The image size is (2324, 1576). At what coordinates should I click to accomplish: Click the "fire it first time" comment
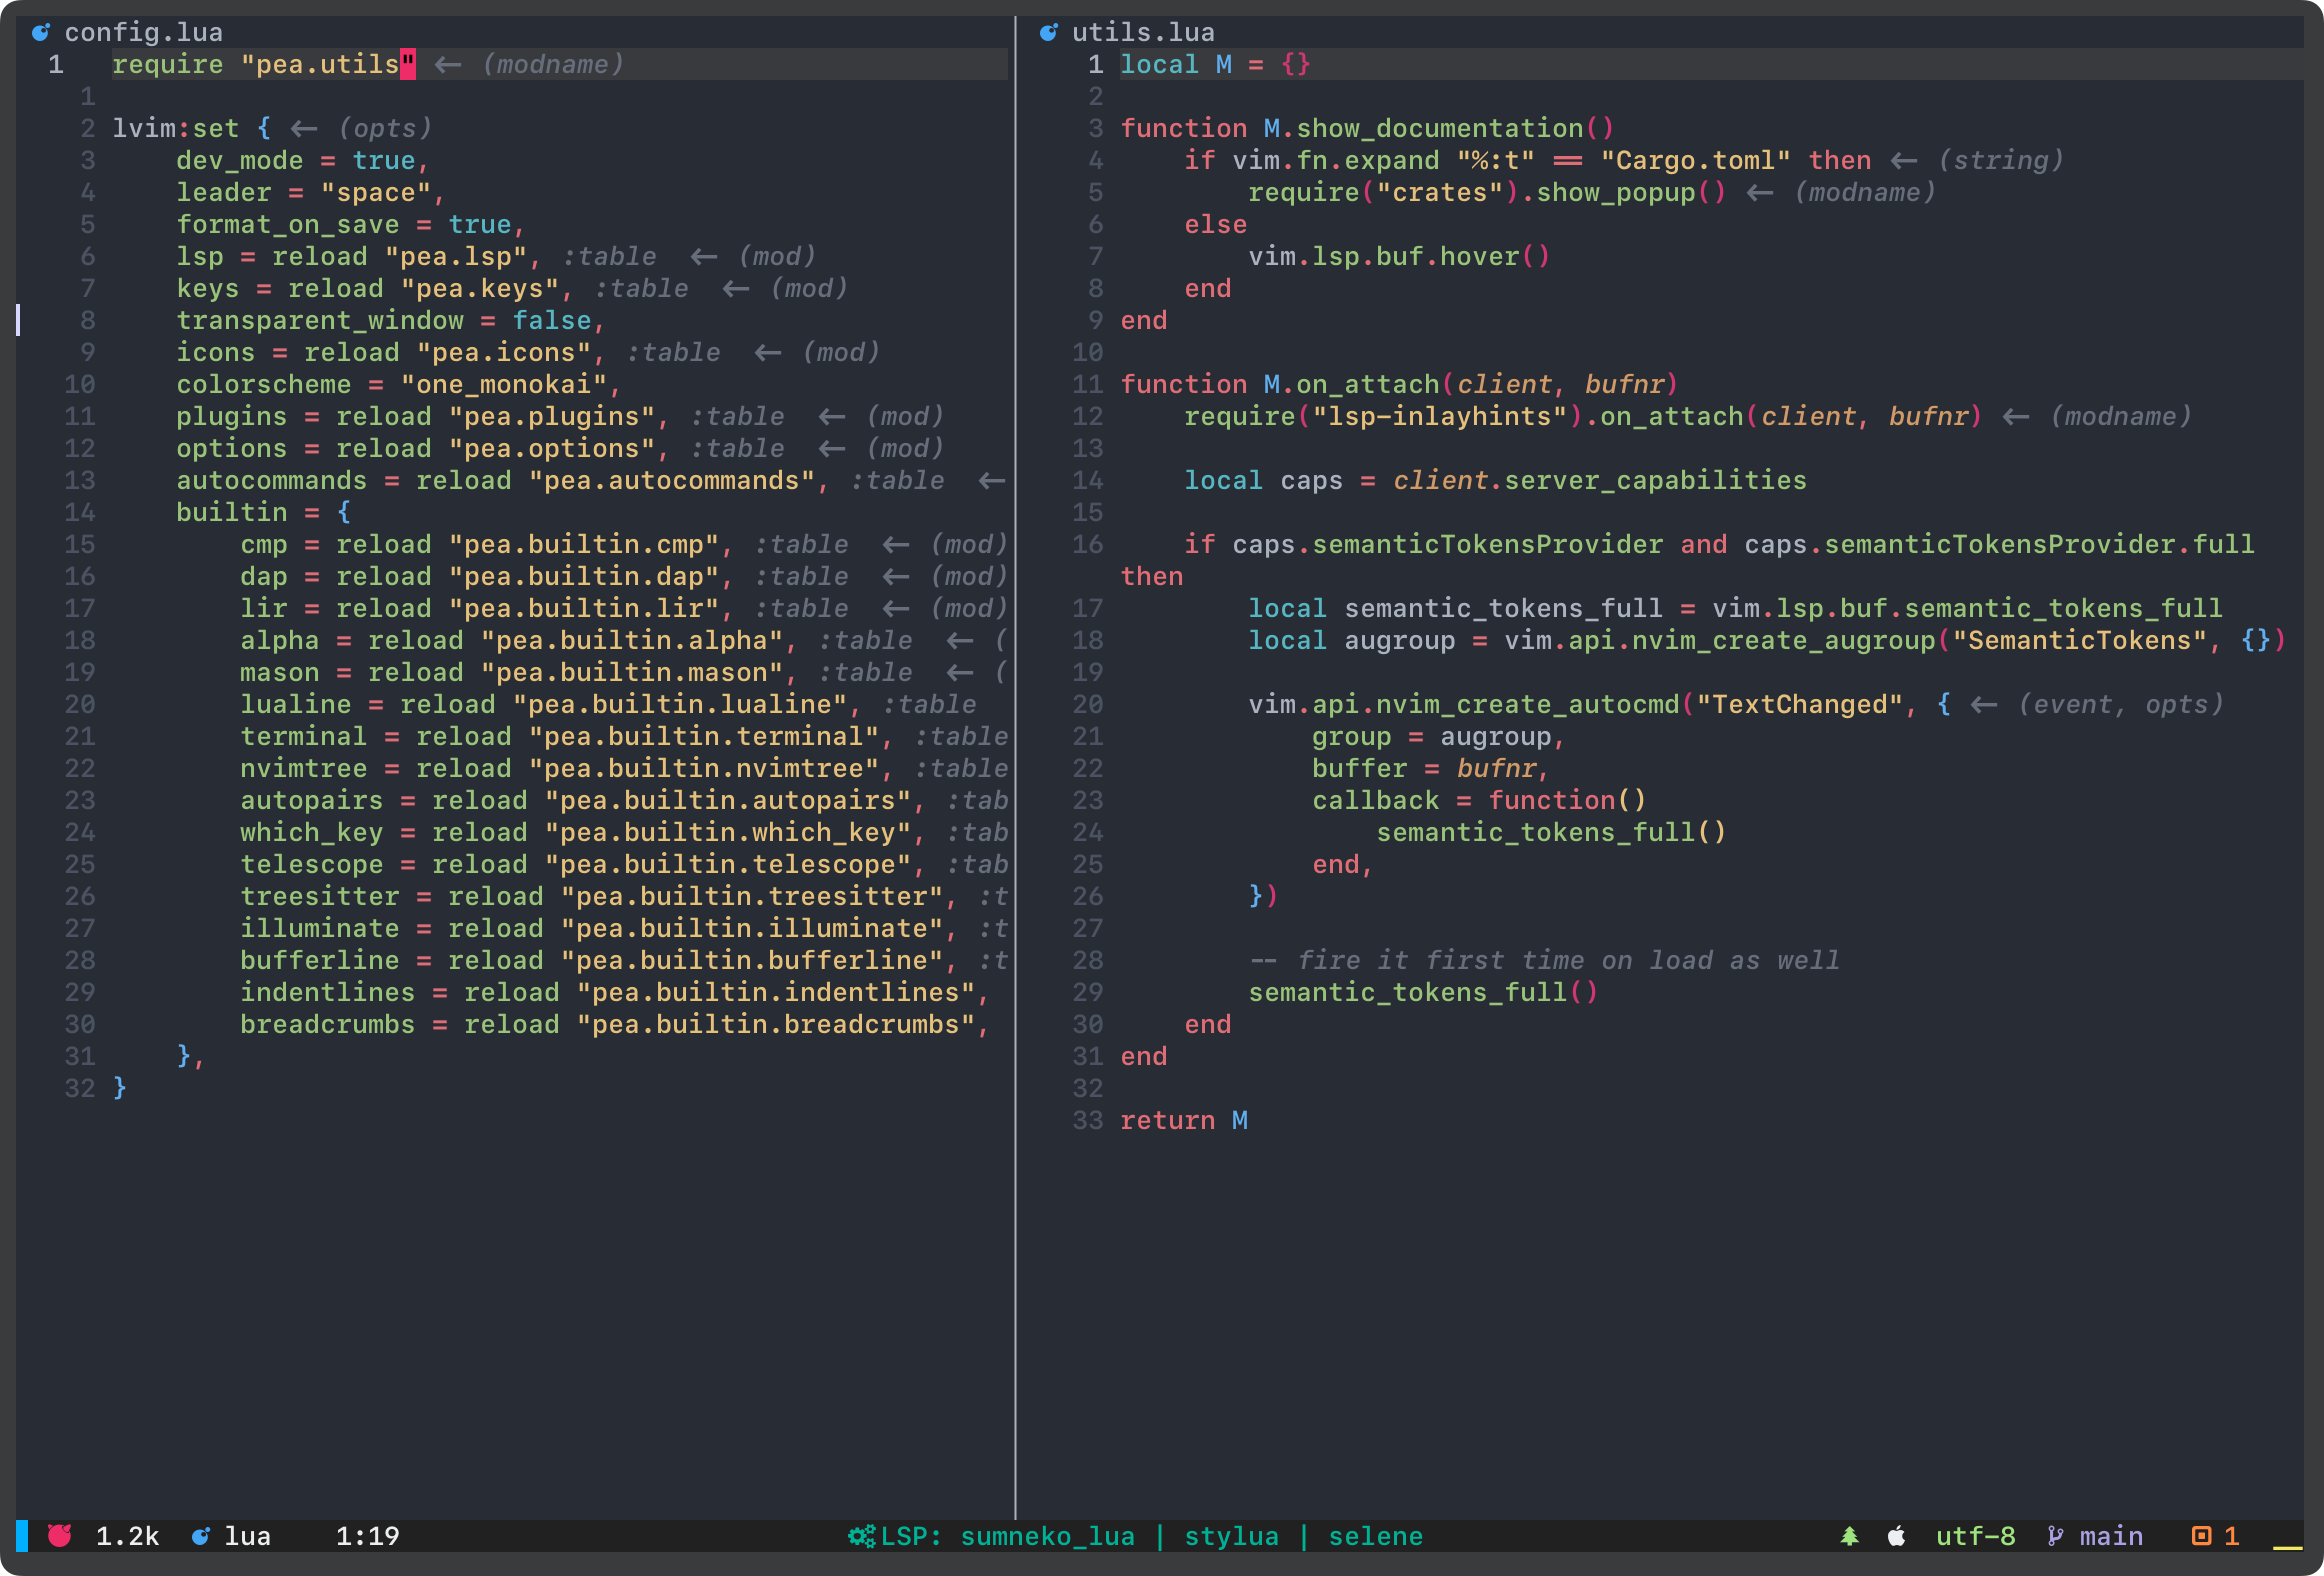[x=1545, y=960]
